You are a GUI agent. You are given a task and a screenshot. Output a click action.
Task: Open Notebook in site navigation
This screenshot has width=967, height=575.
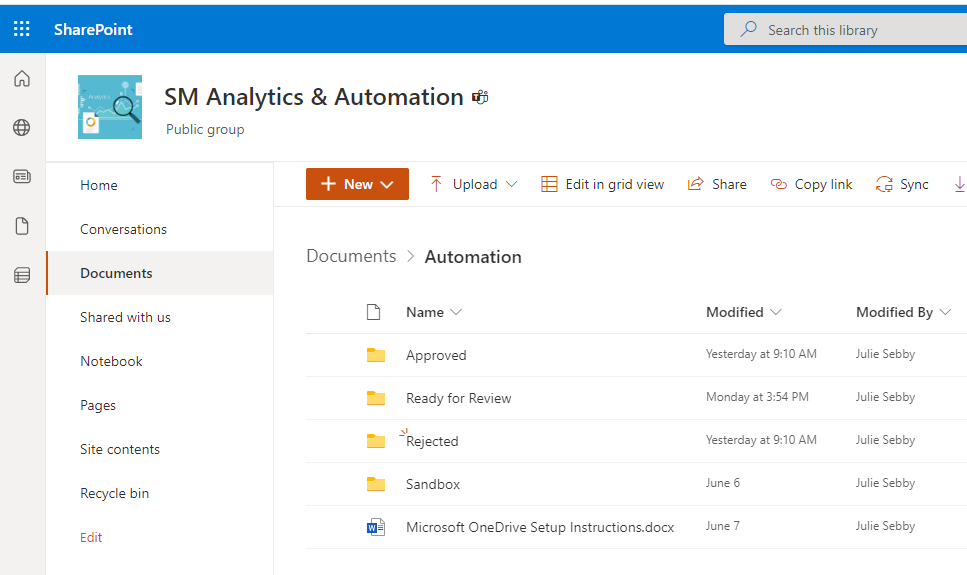coord(111,362)
